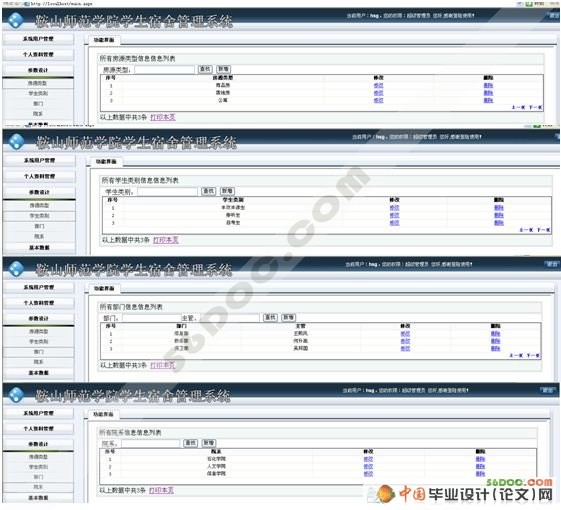Go to 下一页 in 房源类型 table
This screenshot has height=510, width=561.
click(535, 107)
